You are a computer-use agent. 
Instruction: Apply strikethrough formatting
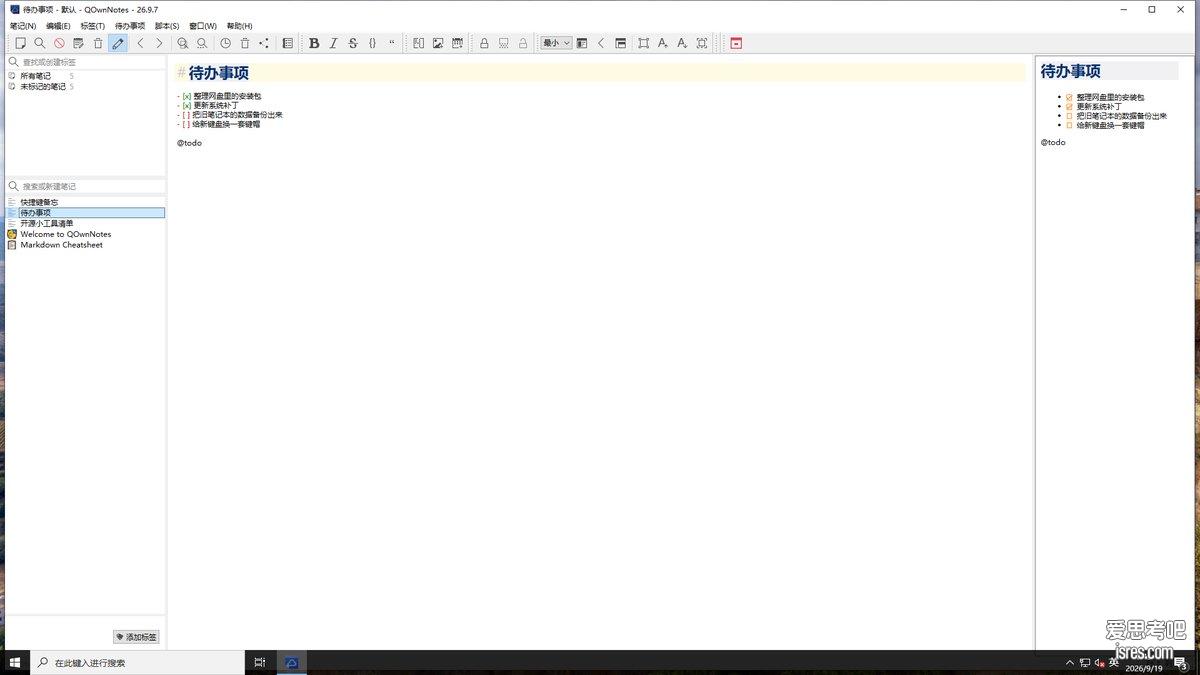point(352,43)
